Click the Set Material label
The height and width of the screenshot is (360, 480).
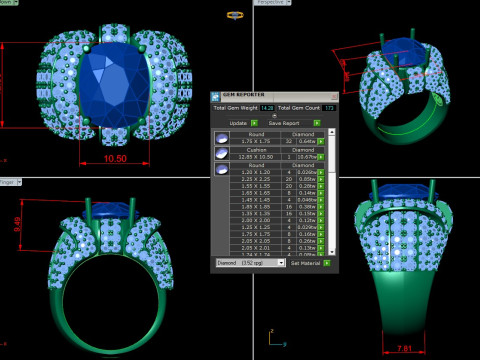coord(305,263)
